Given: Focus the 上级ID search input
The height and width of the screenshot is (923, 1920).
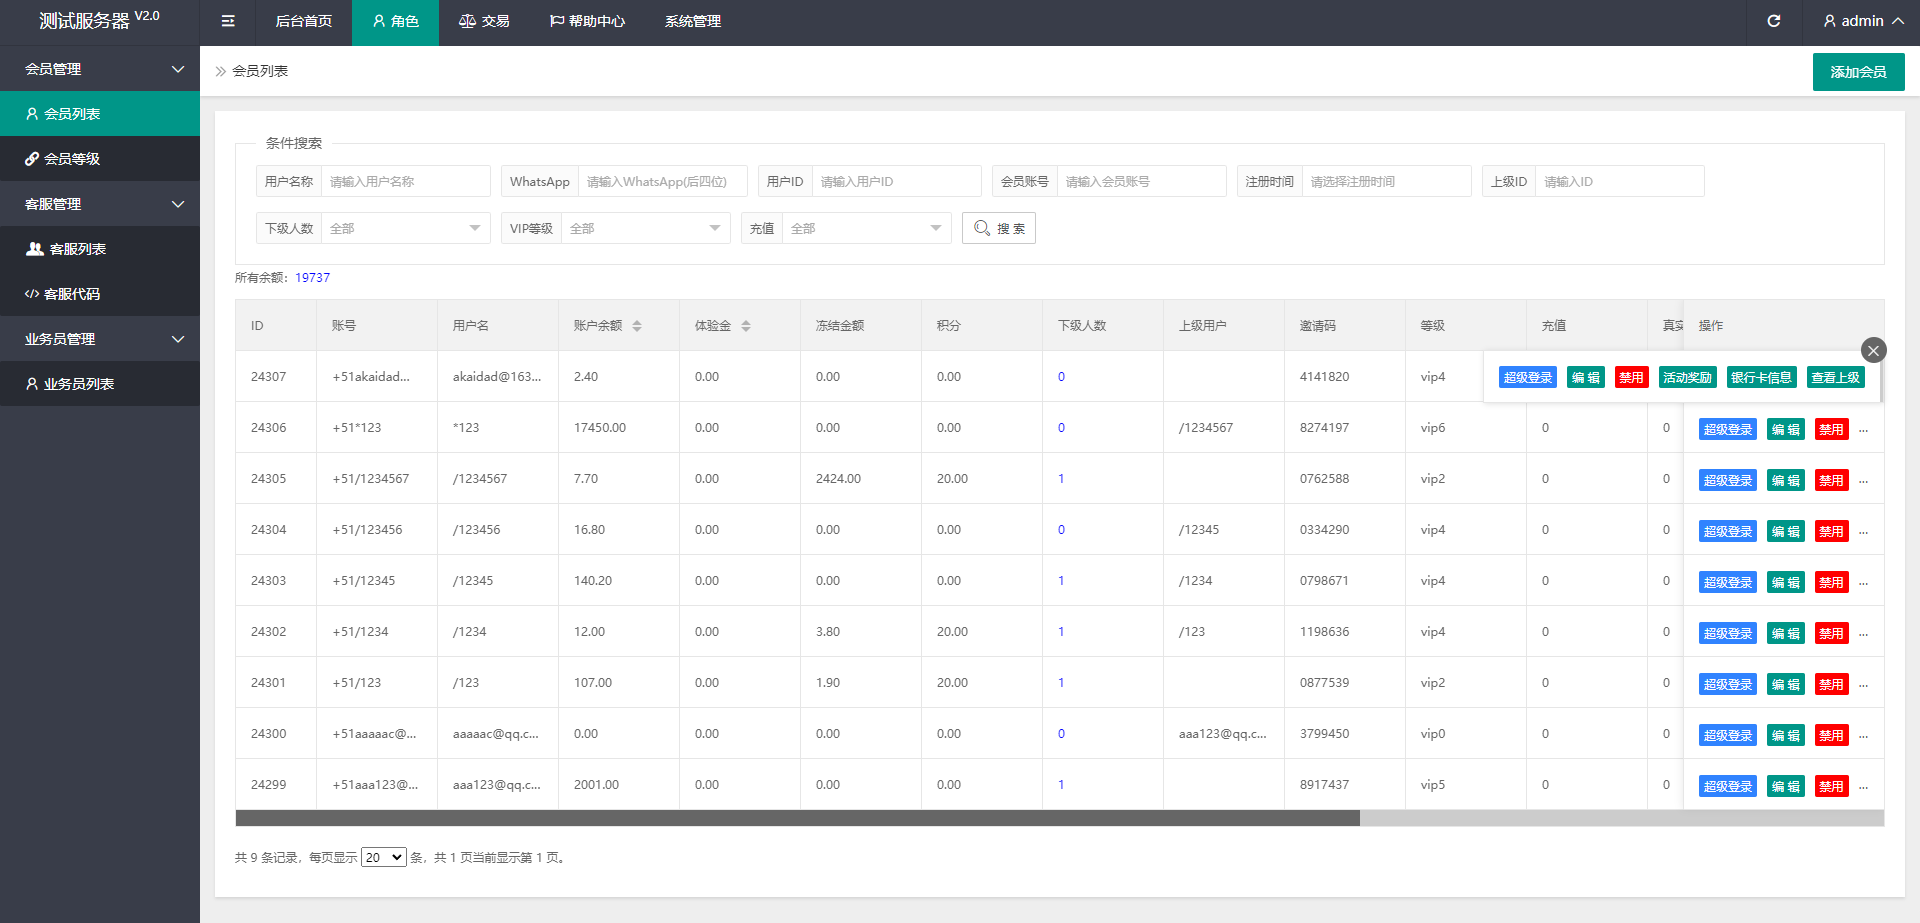Looking at the screenshot, I should point(1620,181).
